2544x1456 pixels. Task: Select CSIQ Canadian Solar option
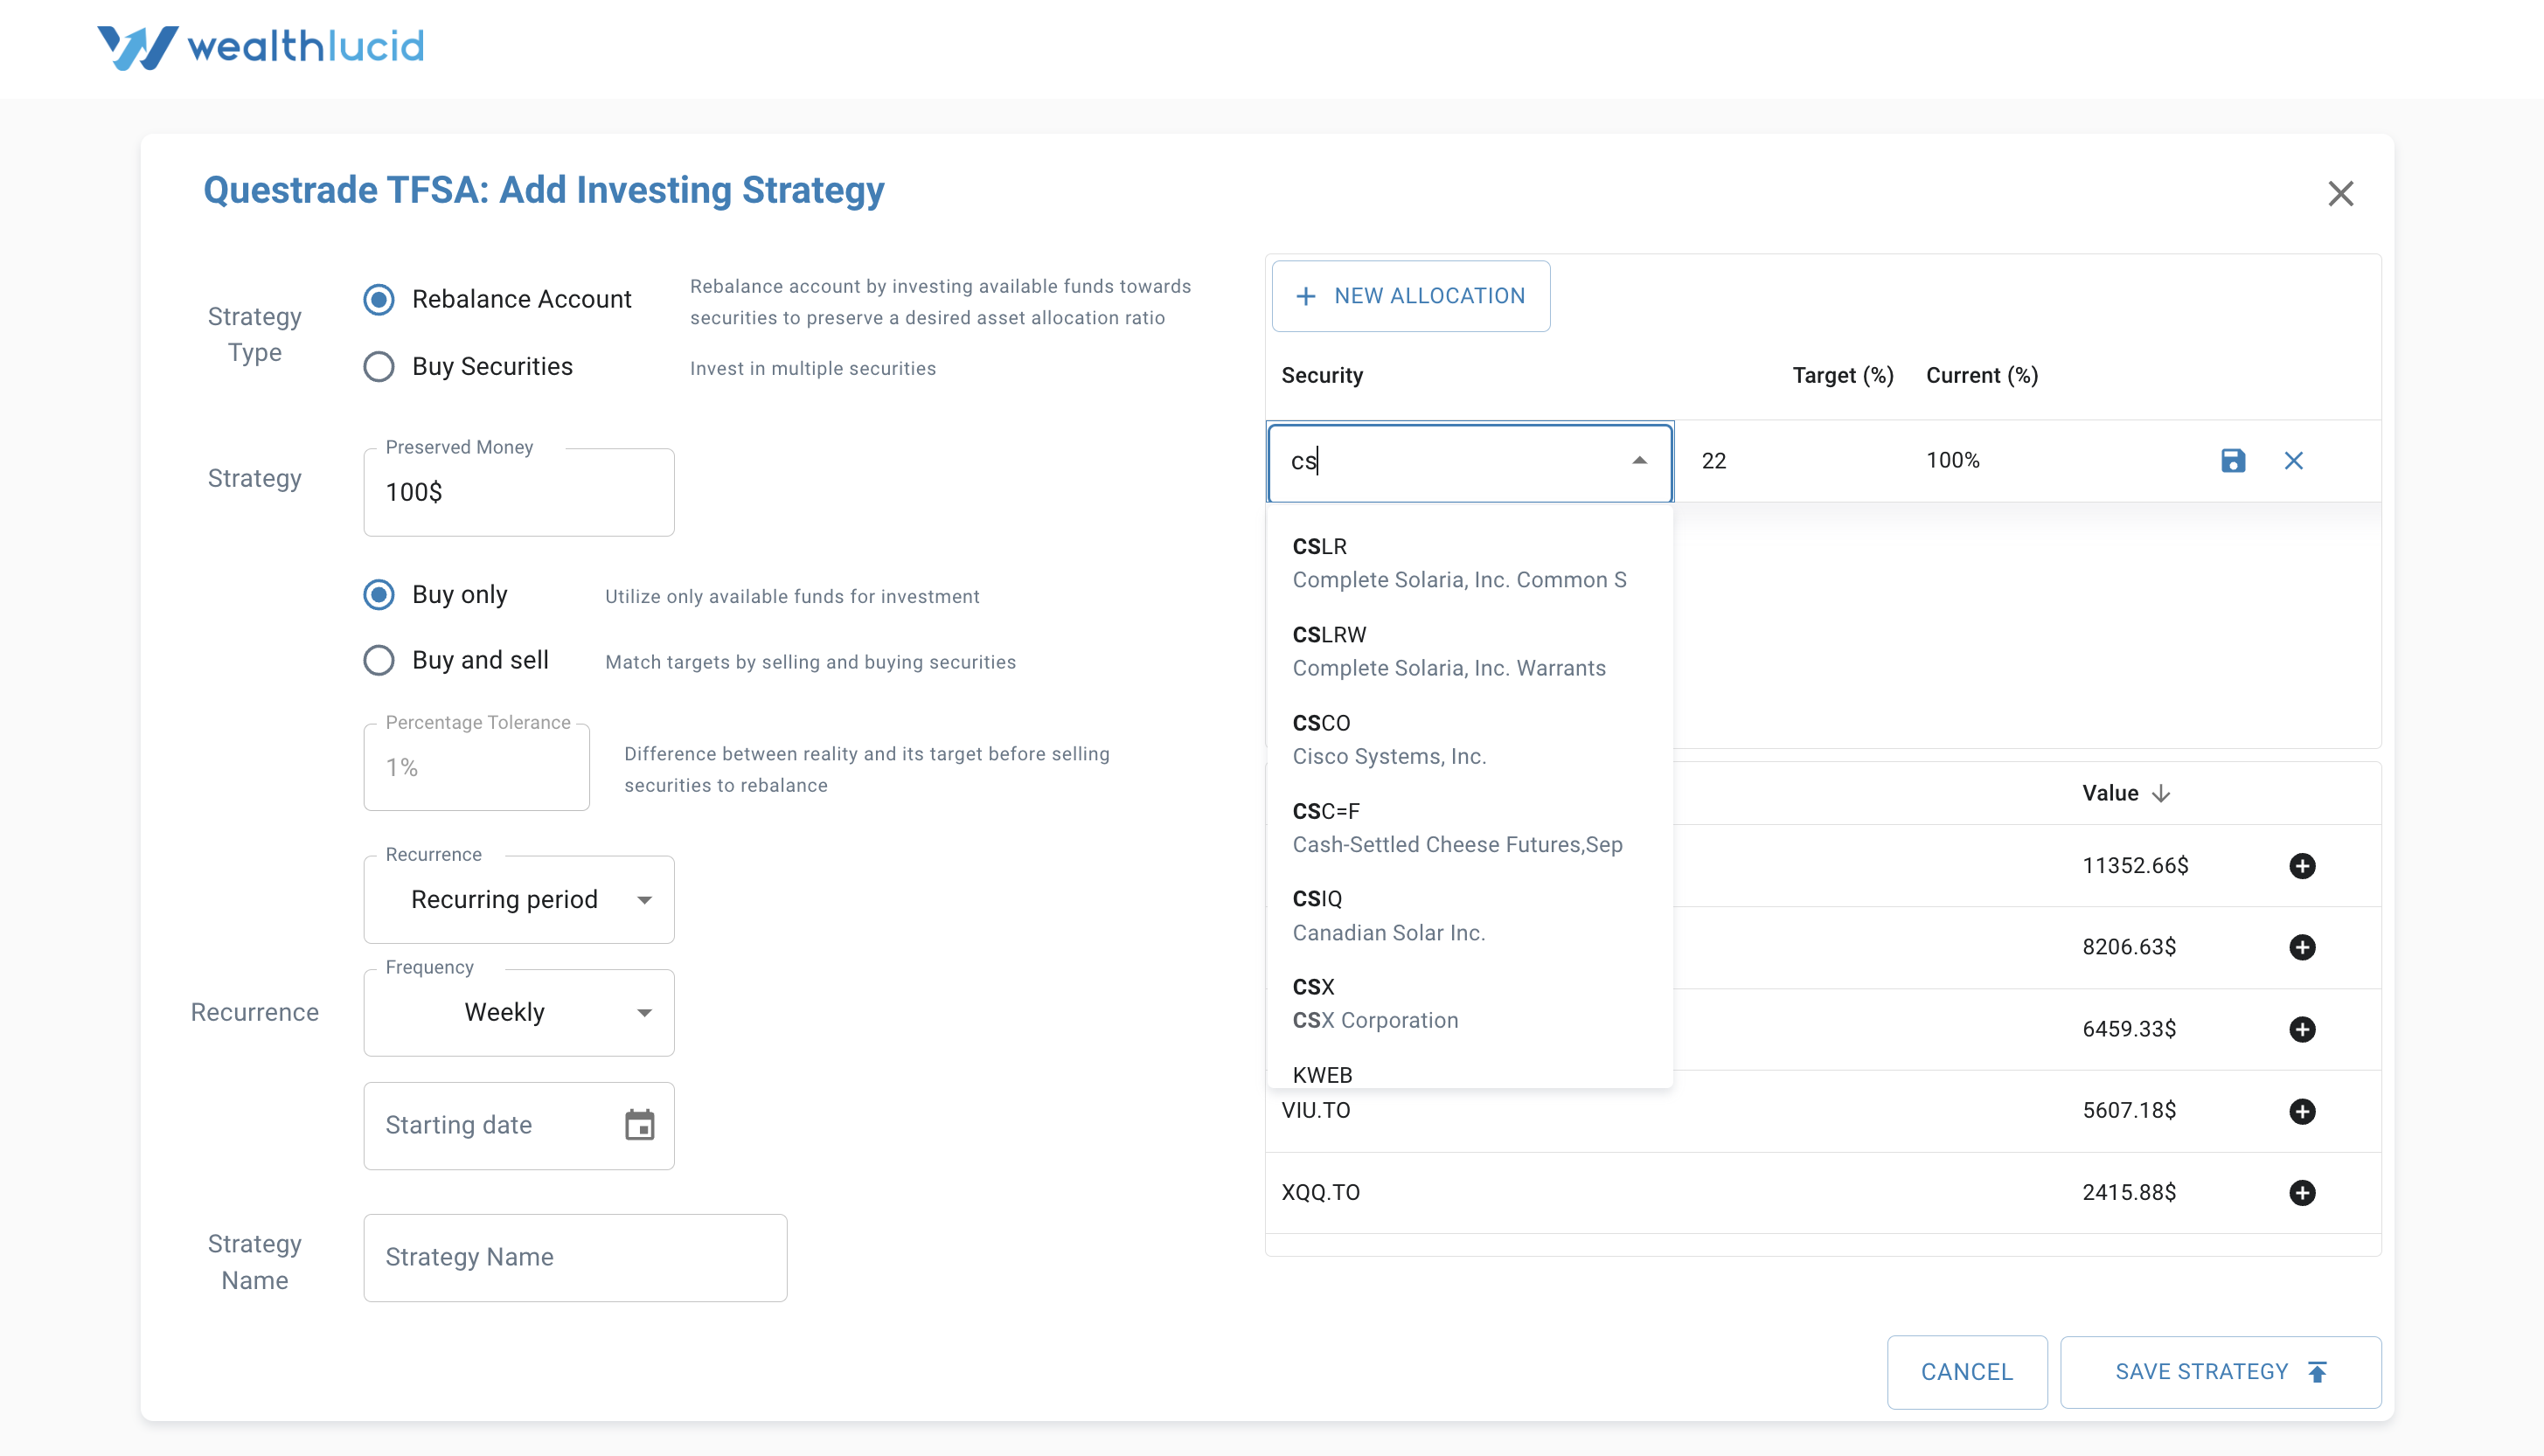point(1469,915)
